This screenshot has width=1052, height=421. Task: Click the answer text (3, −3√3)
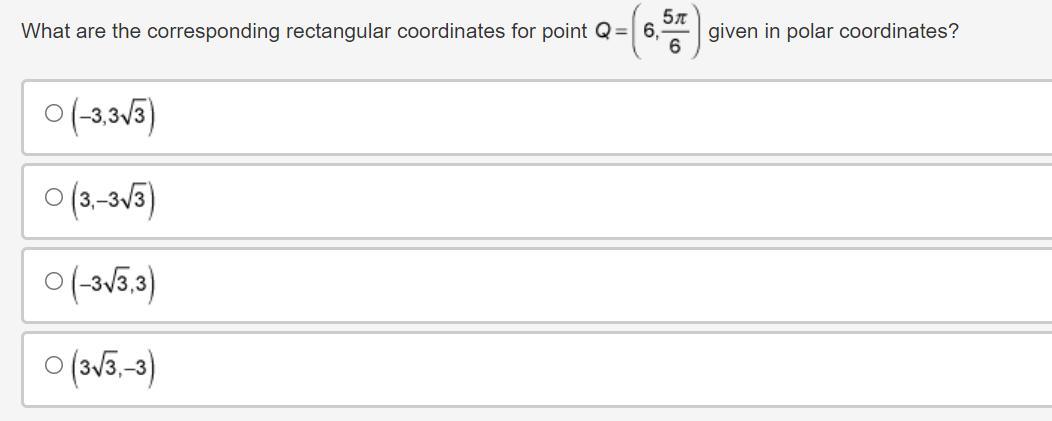click(x=113, y=201)
